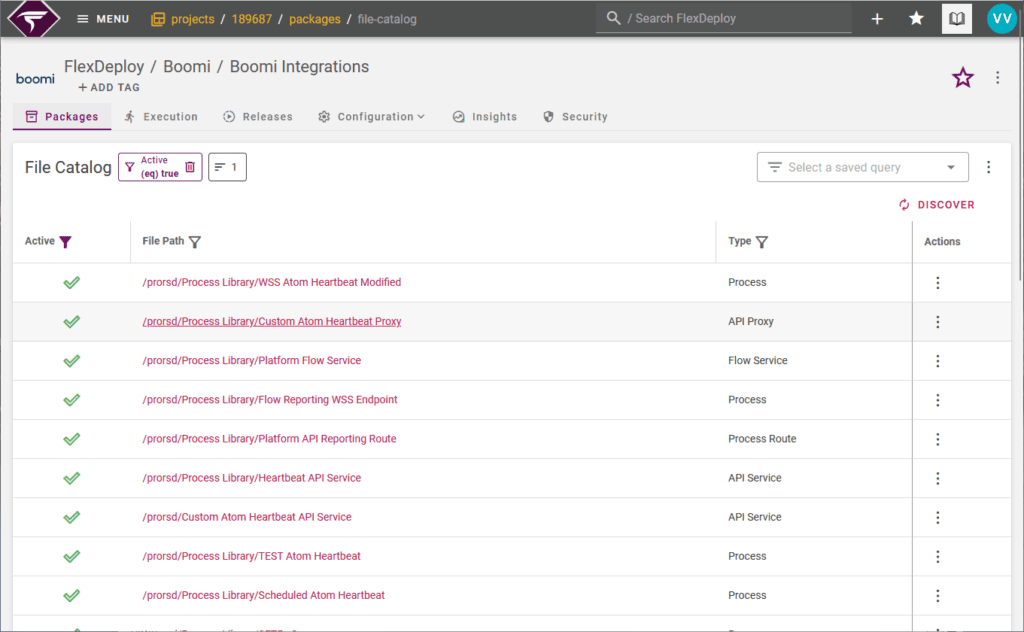Toggle active checkmark for Platform Flow Service
This screenshot has height=632, width=1024.
(72, 361)
